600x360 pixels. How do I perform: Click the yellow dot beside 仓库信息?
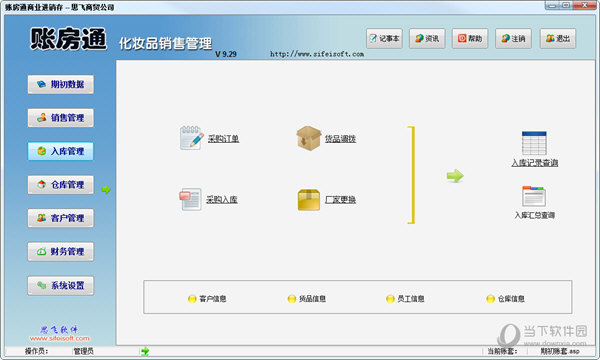tap(490, 299)
